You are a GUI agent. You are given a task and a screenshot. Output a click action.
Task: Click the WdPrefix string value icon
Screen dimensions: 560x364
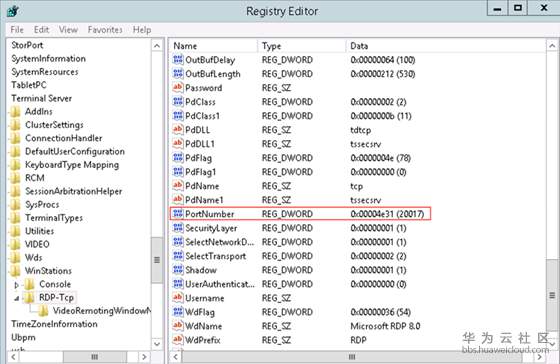coord(178,340)
